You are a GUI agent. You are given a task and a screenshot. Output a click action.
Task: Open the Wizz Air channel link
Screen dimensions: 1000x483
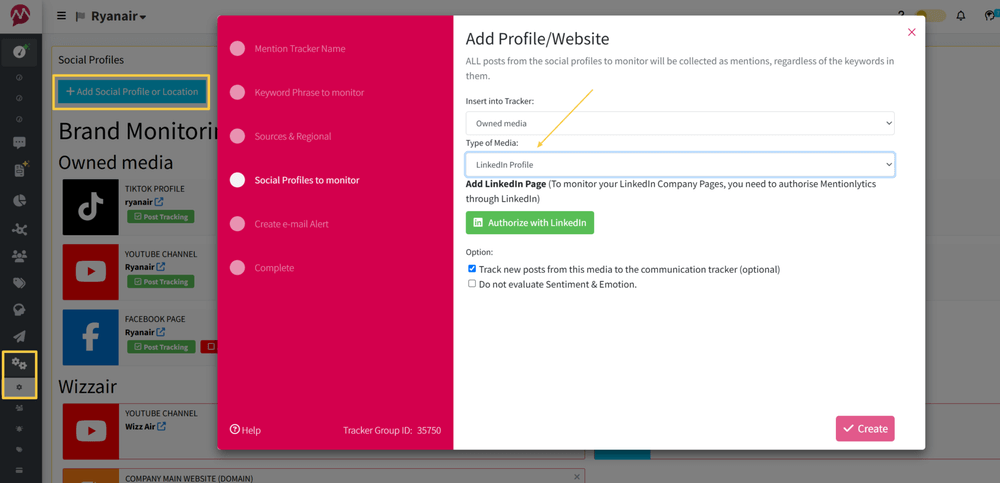(x=140, y=426)
